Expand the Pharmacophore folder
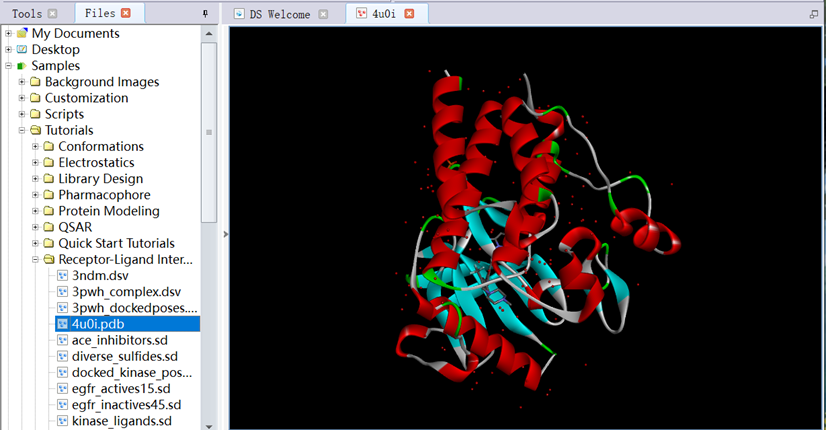 point(36,195)
